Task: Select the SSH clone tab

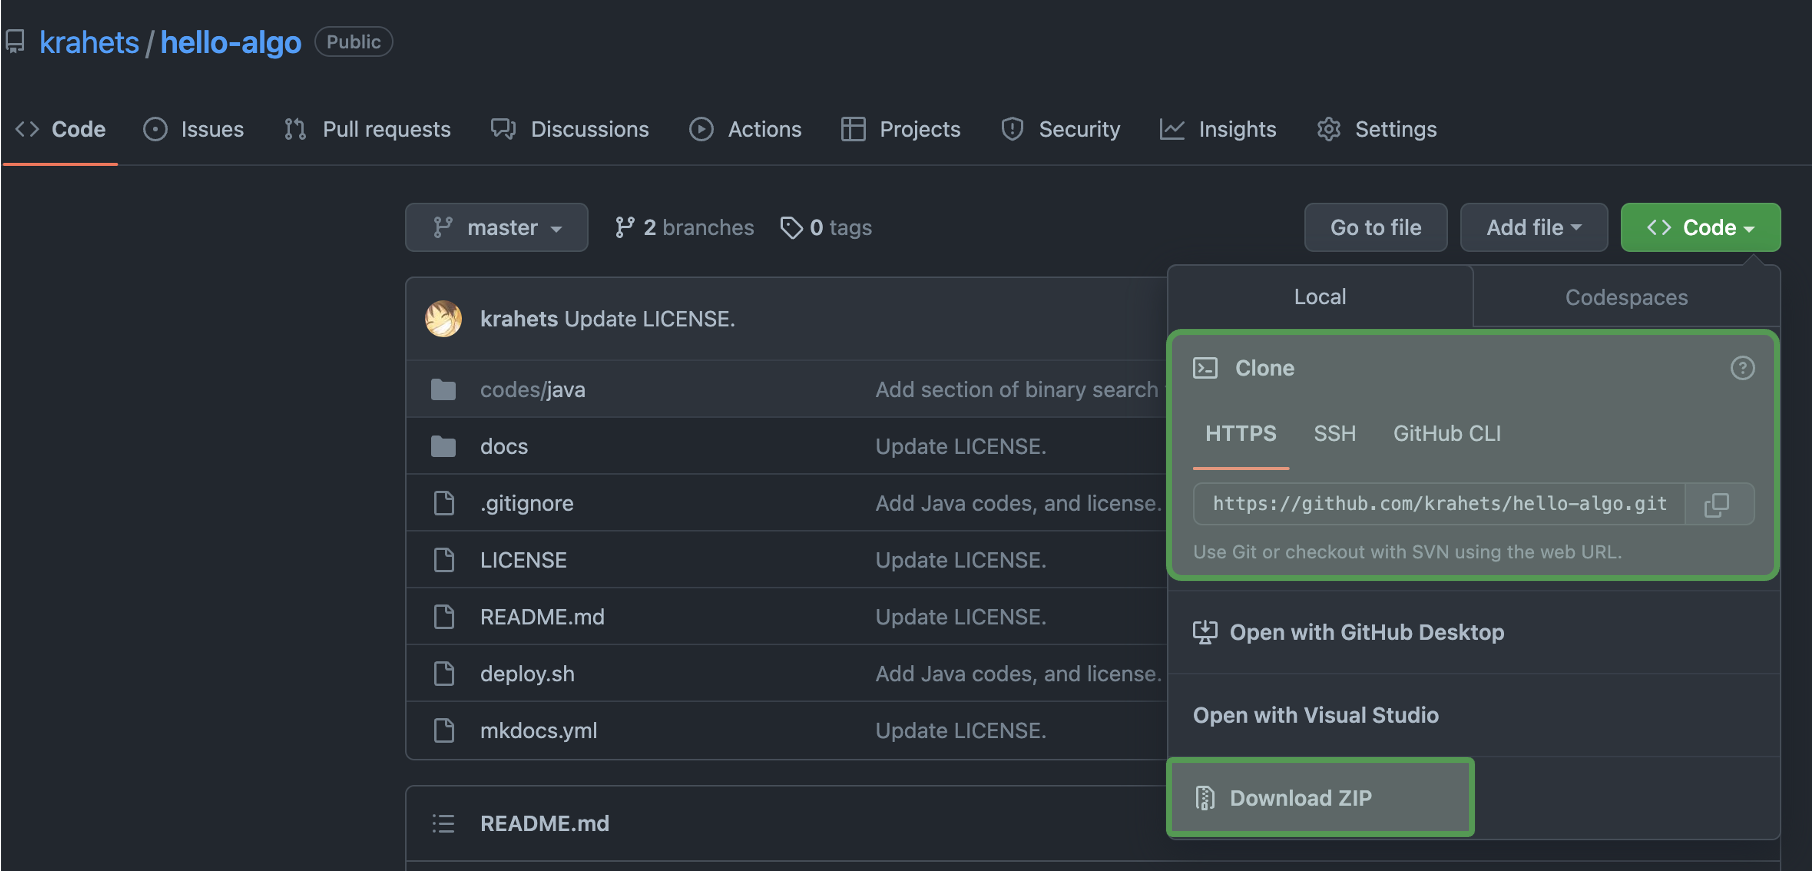Action: click(1334, 434)
